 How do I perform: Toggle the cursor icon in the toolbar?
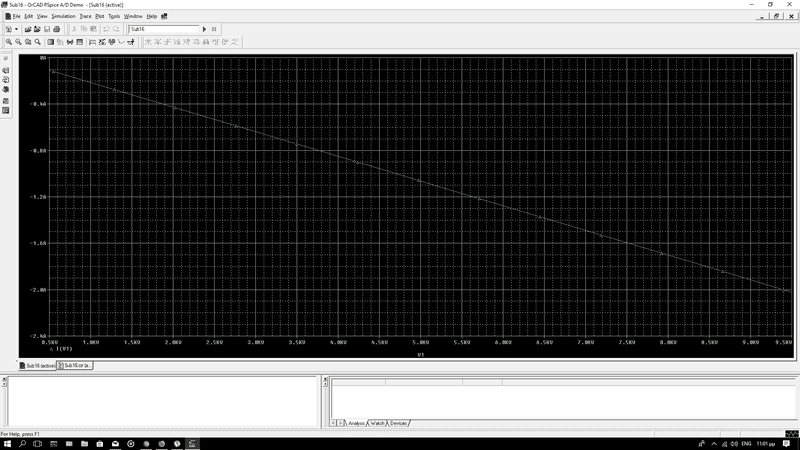coord(131,42)
